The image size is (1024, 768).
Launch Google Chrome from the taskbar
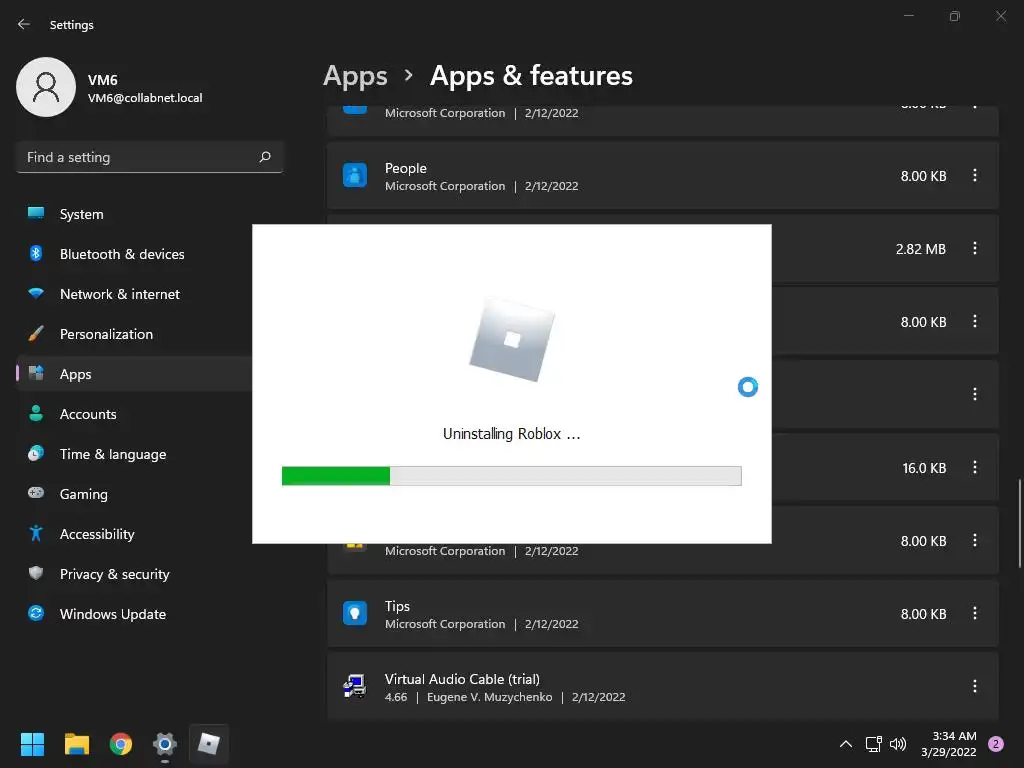coord(121,744)
